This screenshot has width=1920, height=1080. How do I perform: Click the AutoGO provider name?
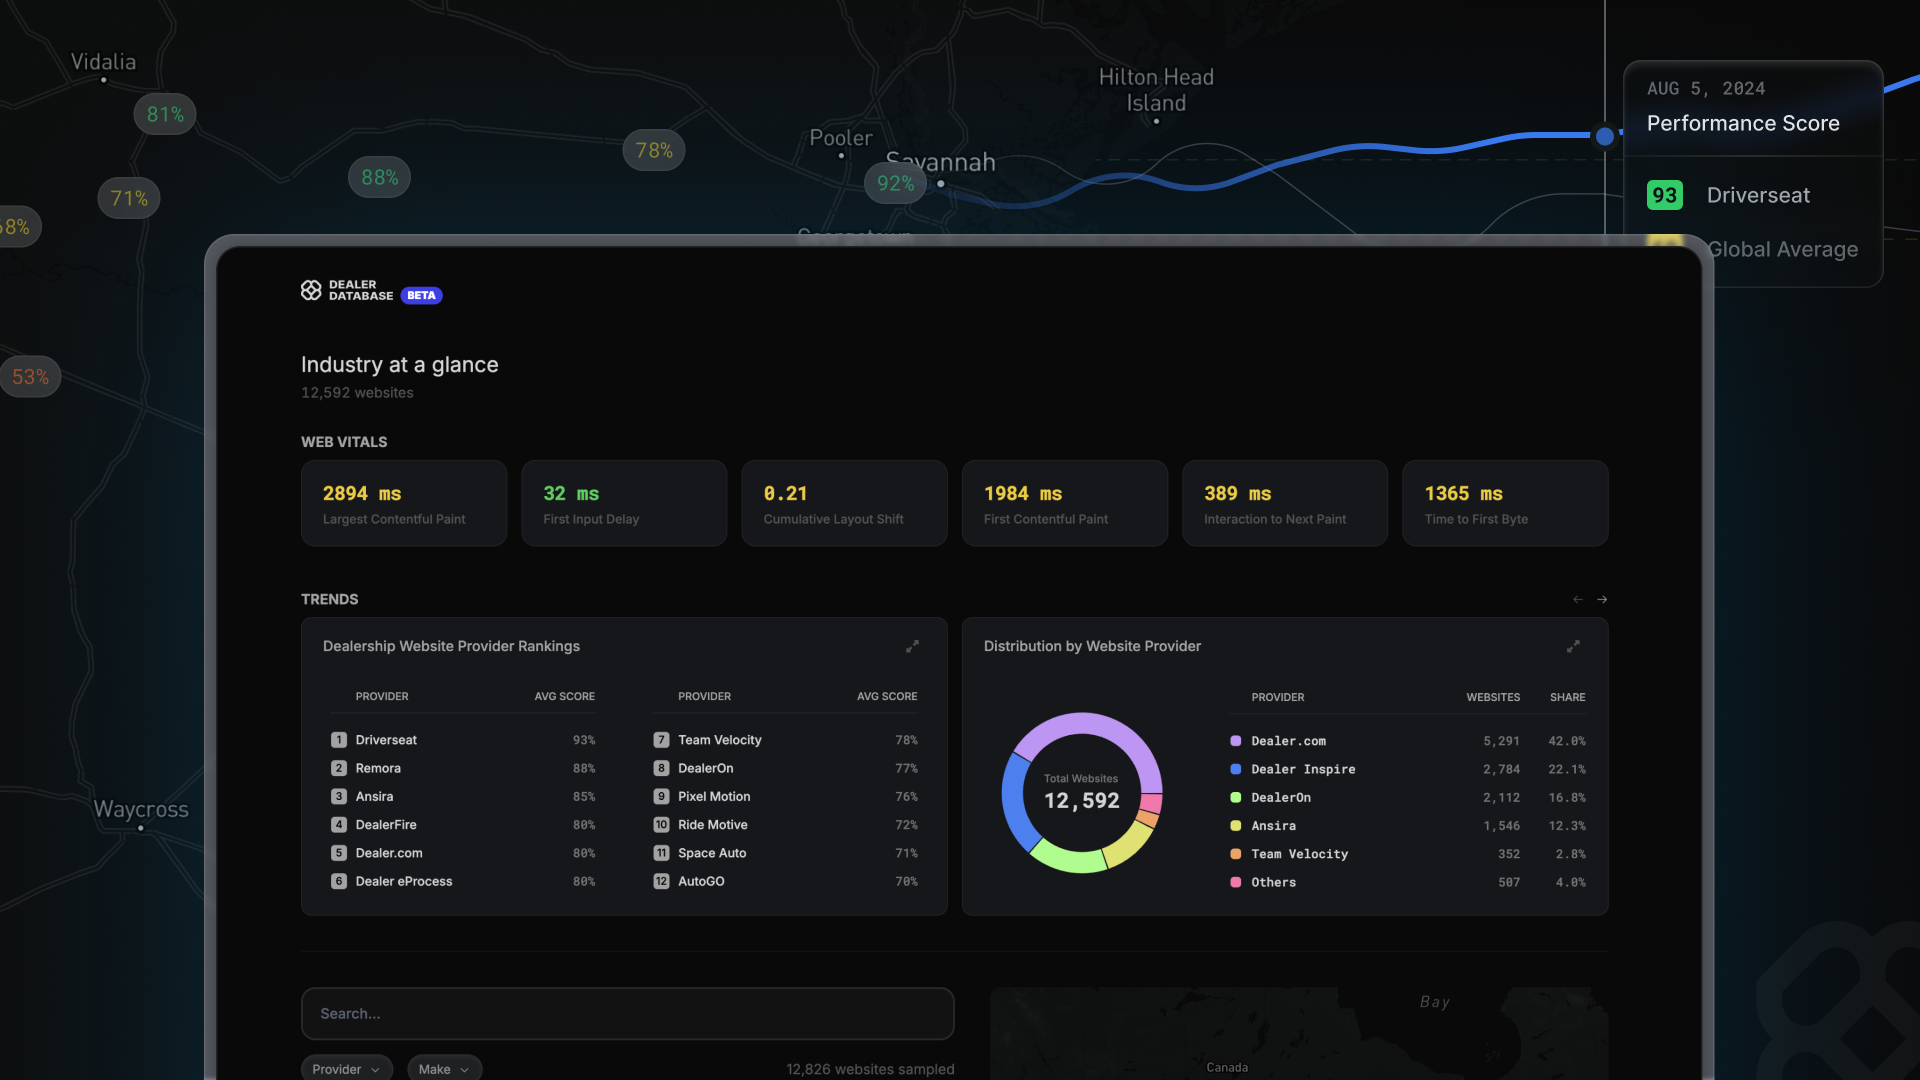tap(701, 881)
